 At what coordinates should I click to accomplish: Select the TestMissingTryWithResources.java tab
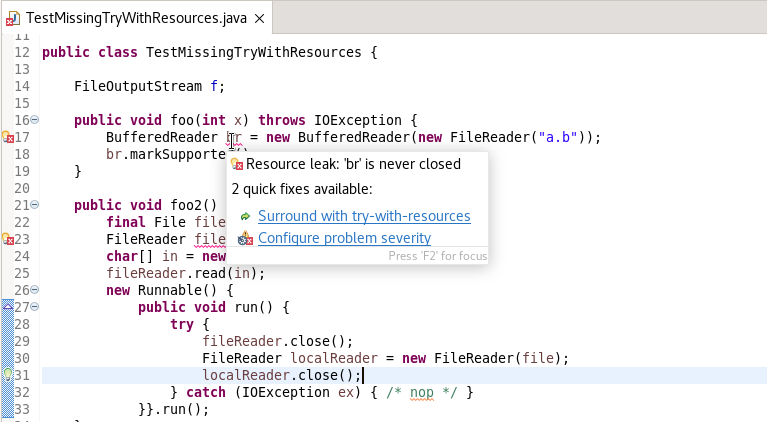tap(136, 19)
